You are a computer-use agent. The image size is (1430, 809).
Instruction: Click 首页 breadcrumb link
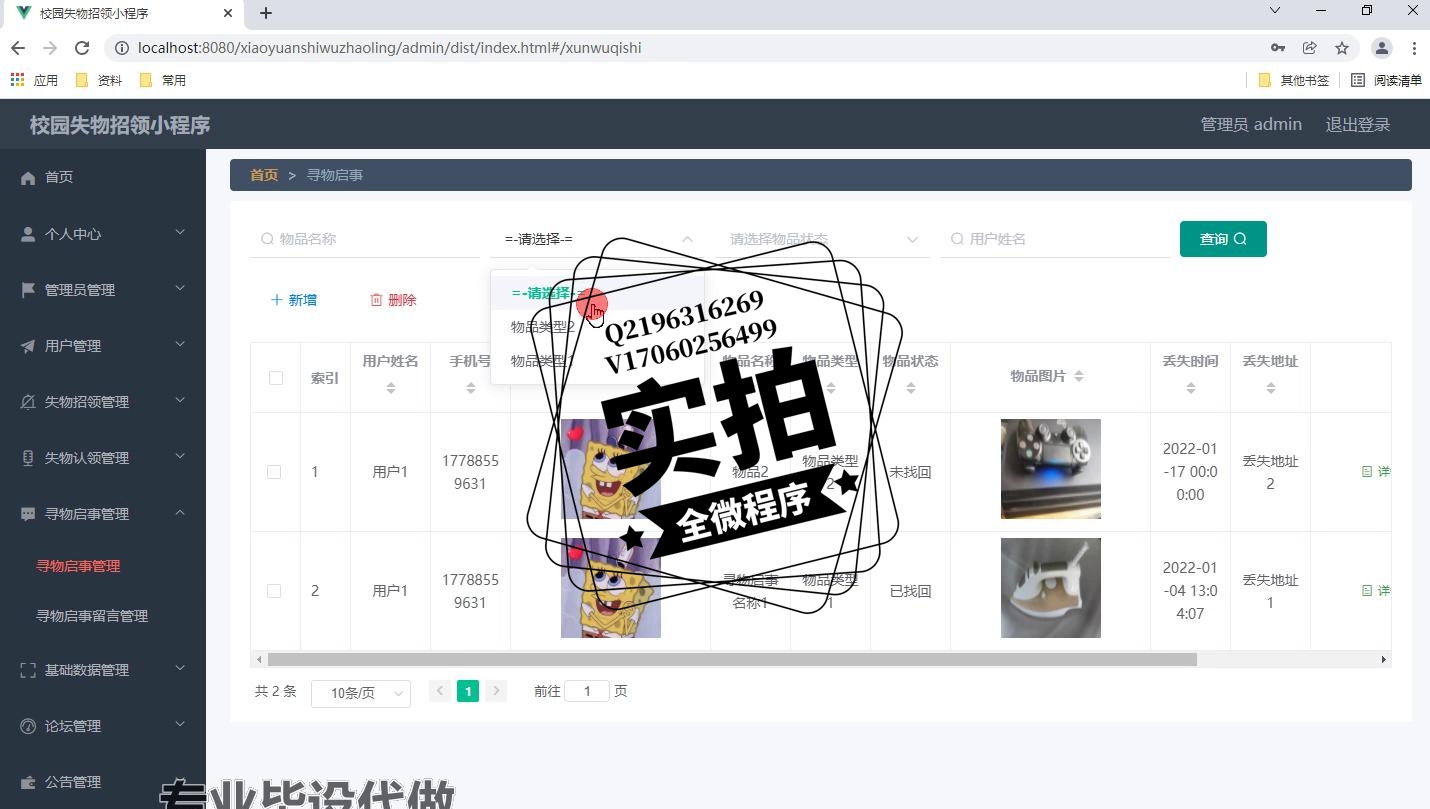[264, 175]
